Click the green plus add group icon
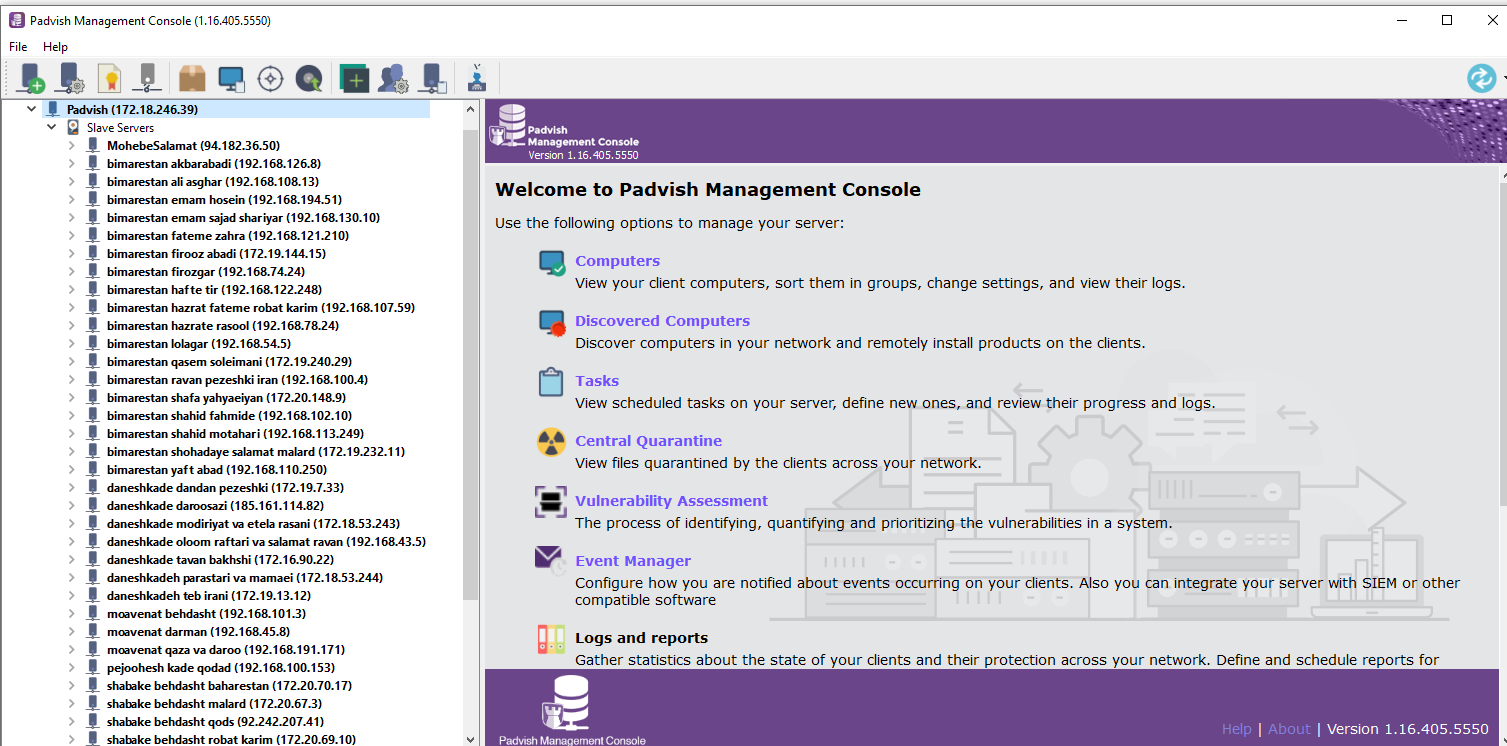Screen dimensions: 1507x746 click(x=354, y=78)
